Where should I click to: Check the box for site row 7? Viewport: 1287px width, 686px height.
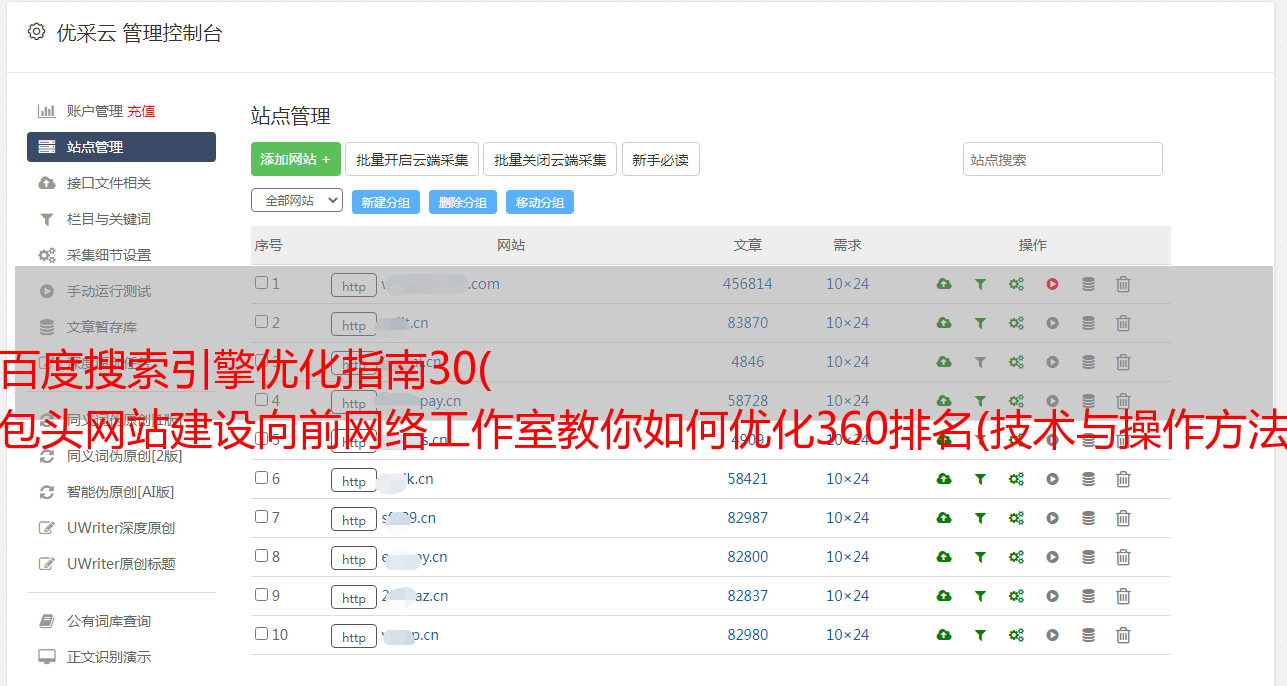tap(261, 517)
